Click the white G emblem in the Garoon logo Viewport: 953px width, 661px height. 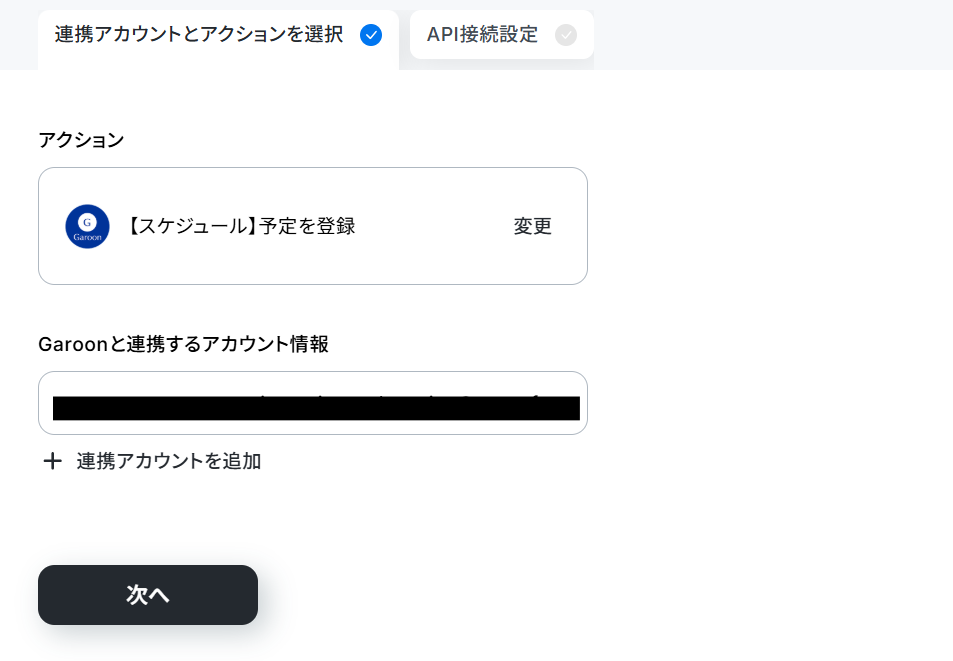[88, 222]
